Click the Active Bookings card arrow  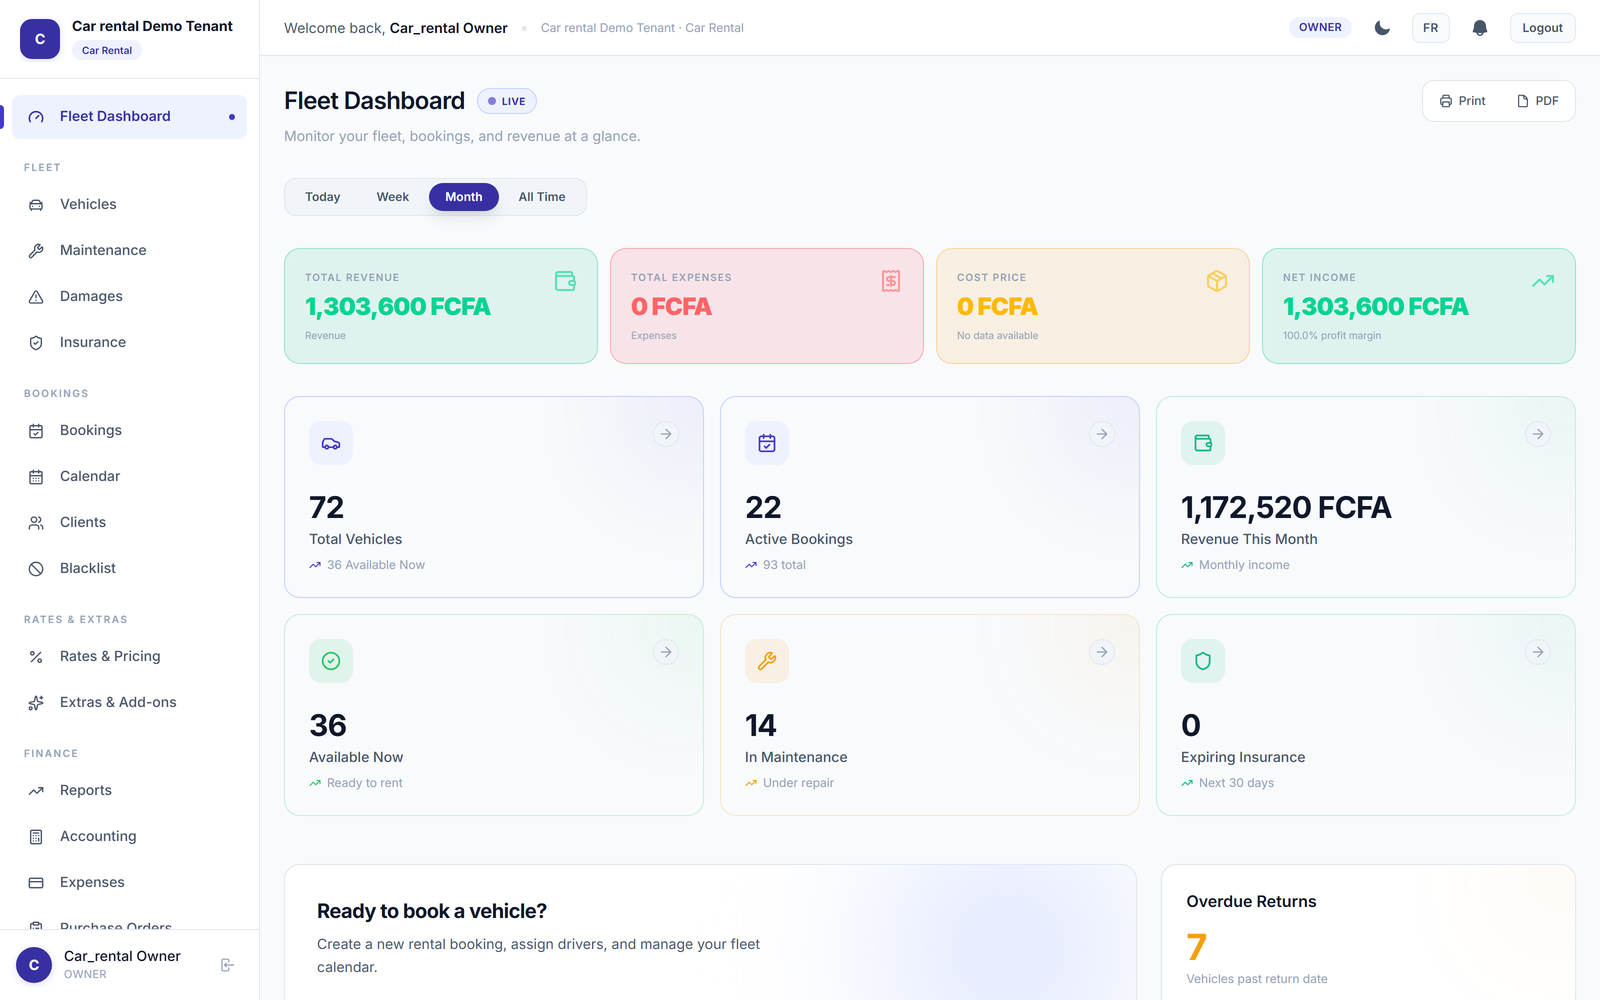pos(1102,434)
